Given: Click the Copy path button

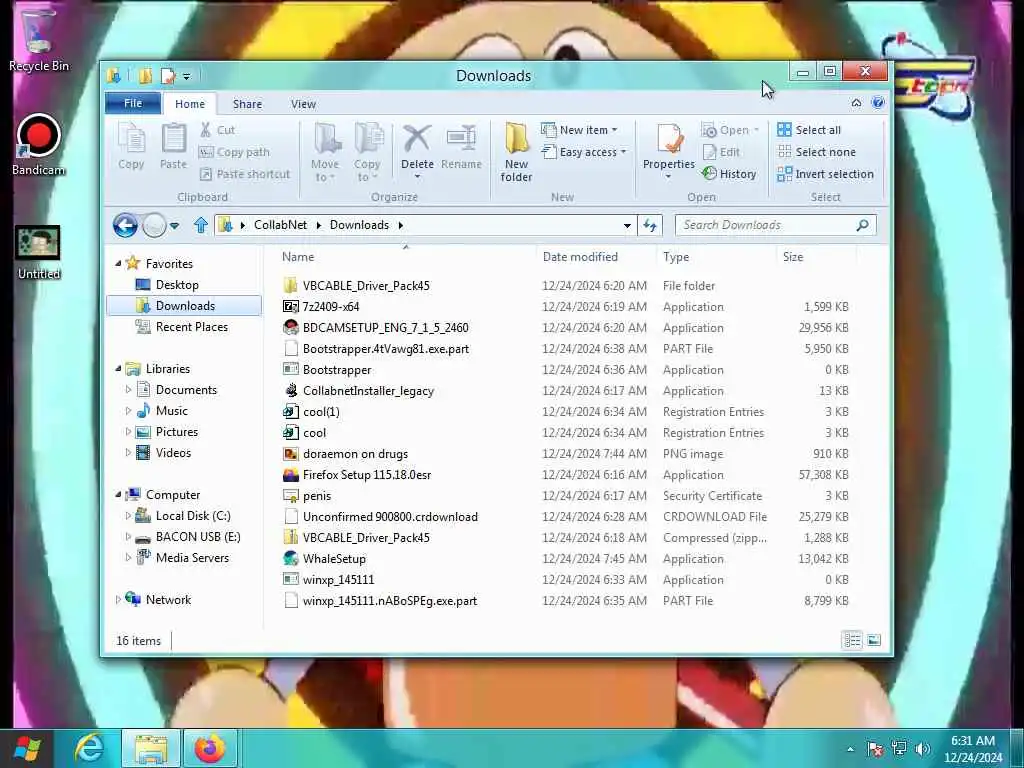Looking at the screenshot, I should (x=234, y=152).
